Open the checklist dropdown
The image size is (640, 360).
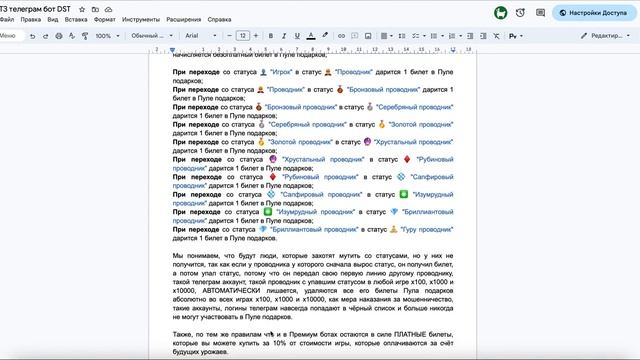418,36
